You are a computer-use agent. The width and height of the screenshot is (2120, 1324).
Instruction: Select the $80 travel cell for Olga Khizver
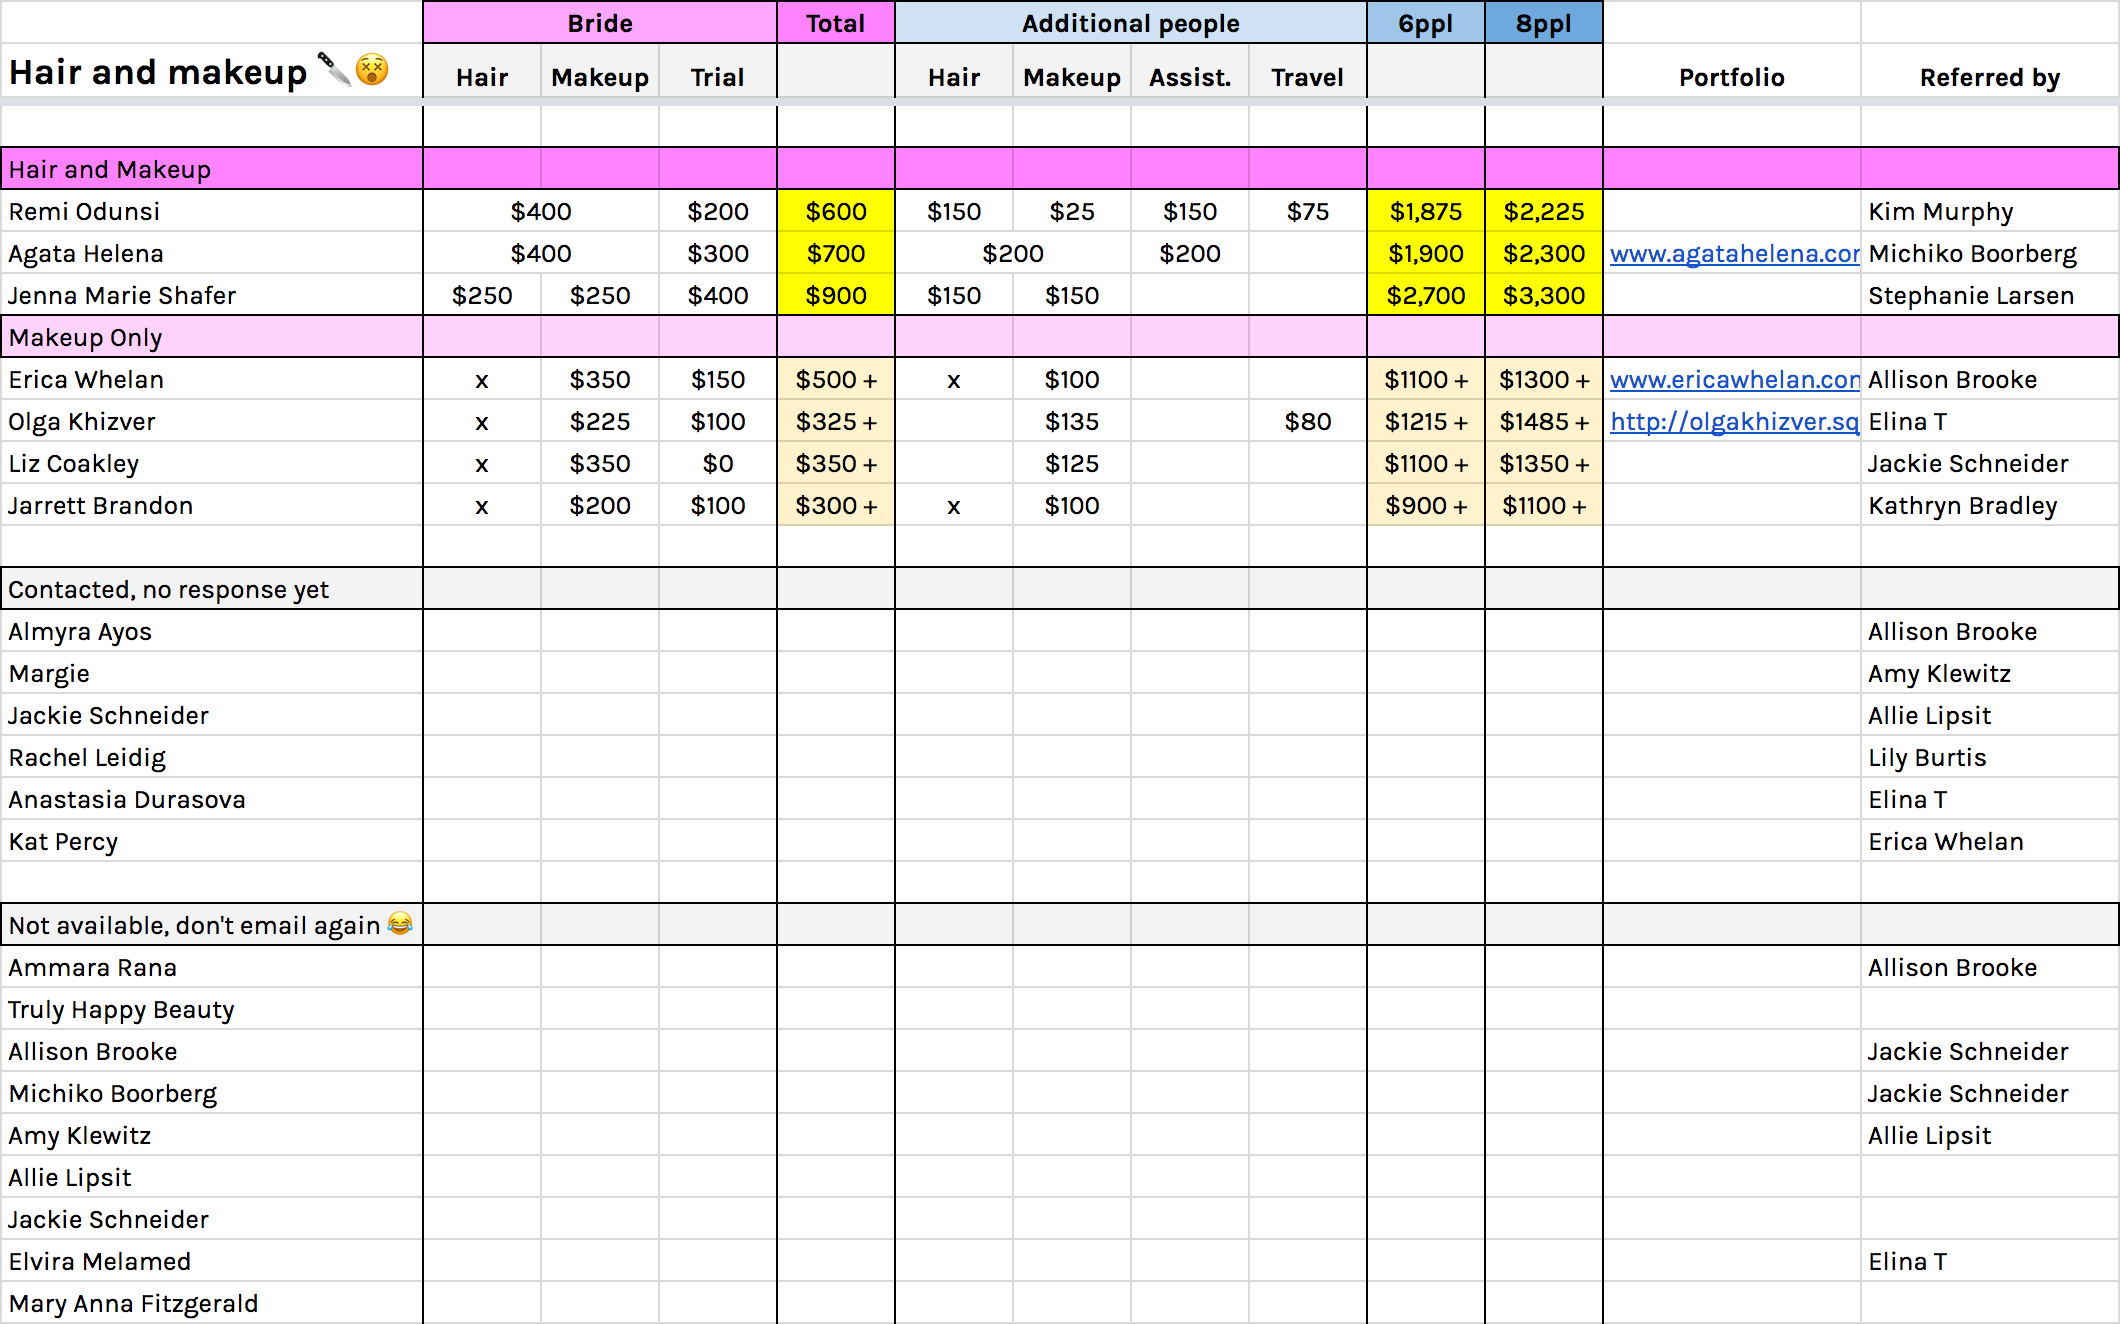click(x=1308, y=422)
